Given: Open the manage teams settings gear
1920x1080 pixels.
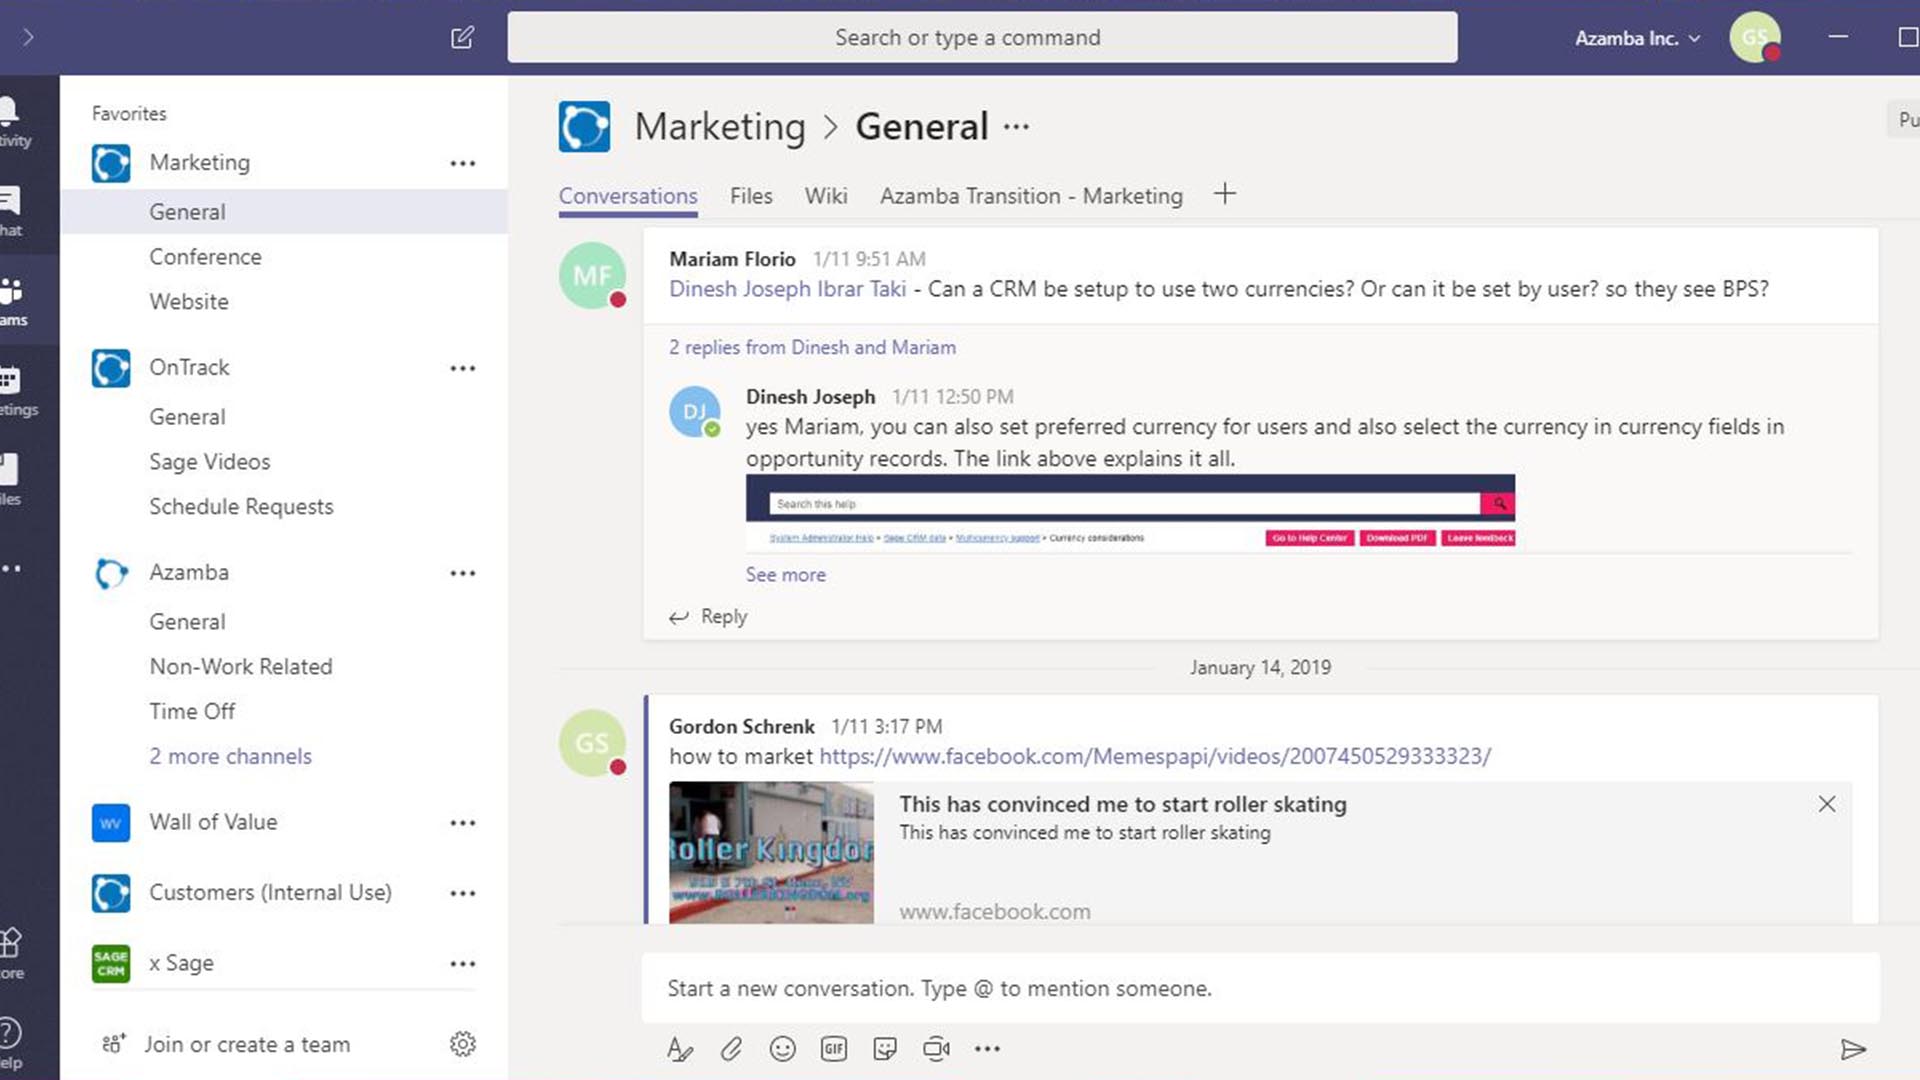Looking at the screenshot, I should (x=462, y=1045).
